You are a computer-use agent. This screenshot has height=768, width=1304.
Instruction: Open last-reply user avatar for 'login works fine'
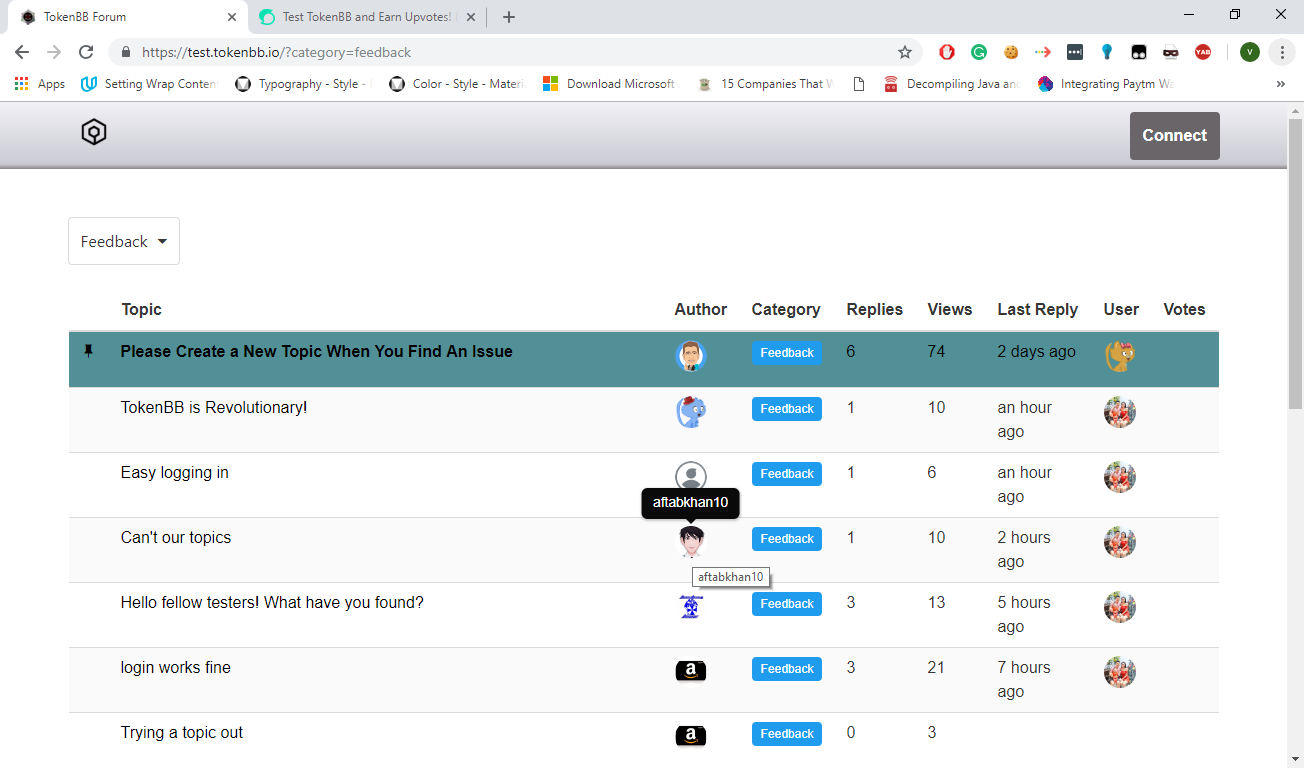1120,672
